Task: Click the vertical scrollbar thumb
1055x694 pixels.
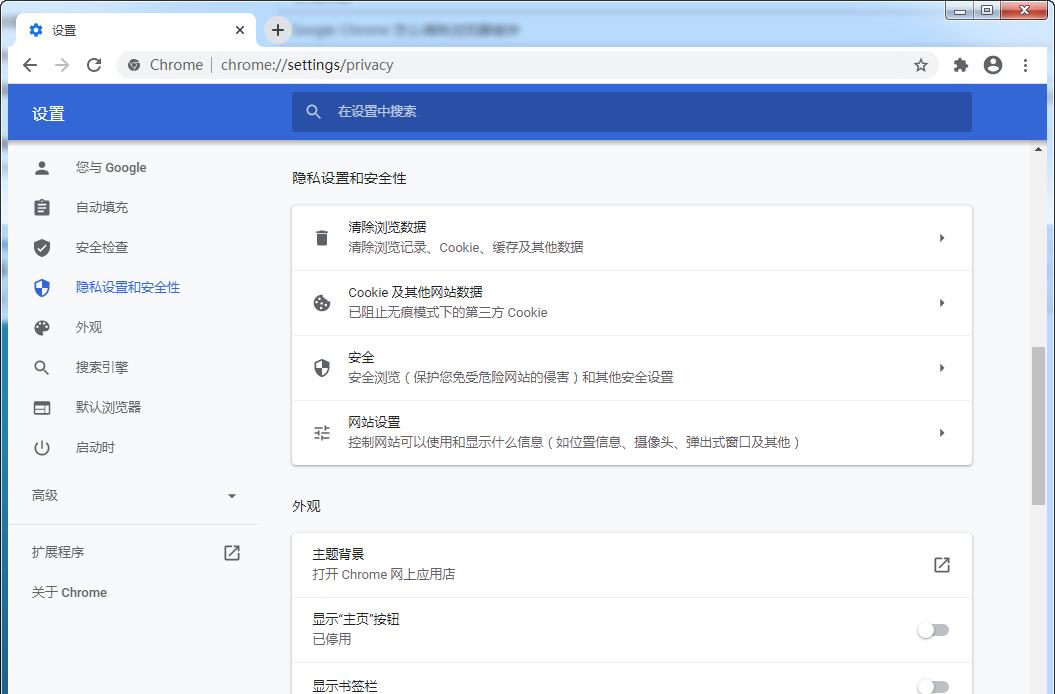Action: tap(1038, 425)
